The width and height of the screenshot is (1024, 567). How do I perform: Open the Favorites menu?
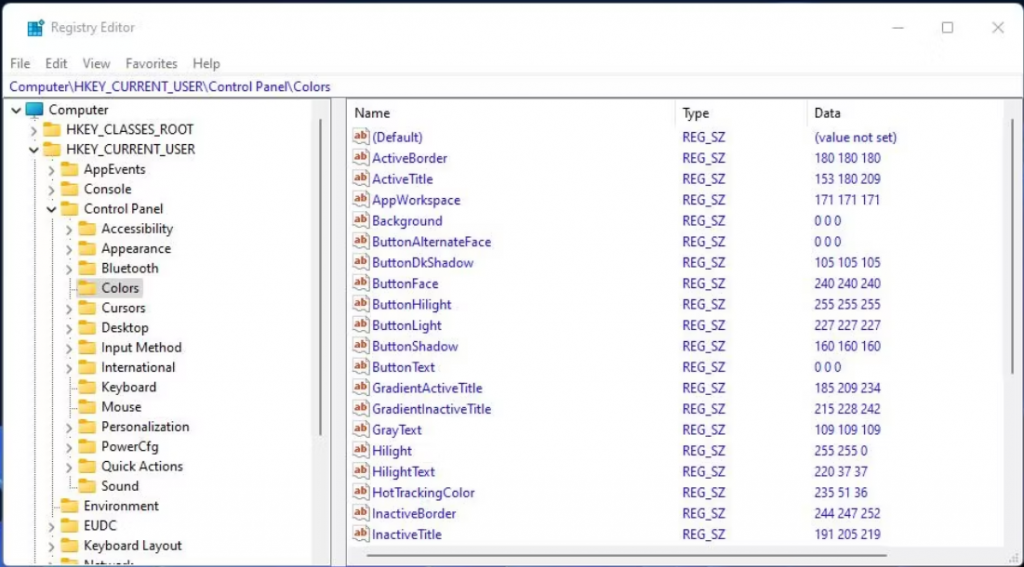click(x=152, y=63)
